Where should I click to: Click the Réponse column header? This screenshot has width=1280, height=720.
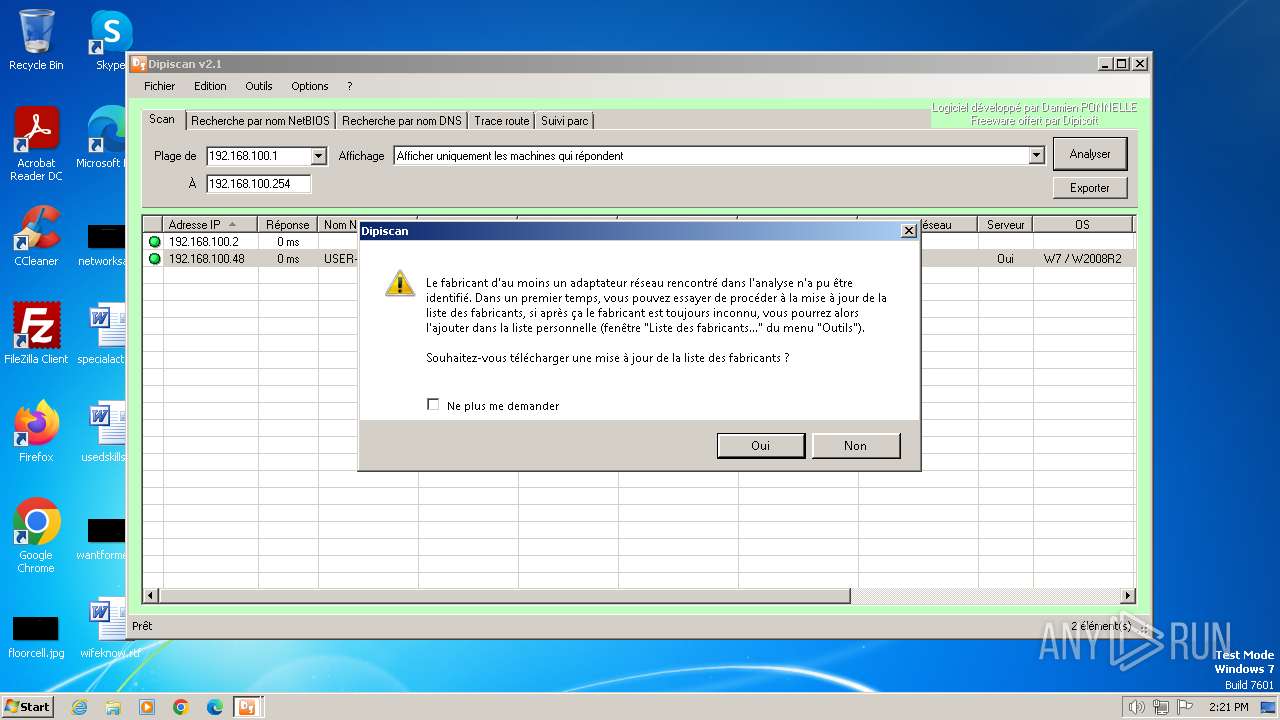click(x=288, y=225)
